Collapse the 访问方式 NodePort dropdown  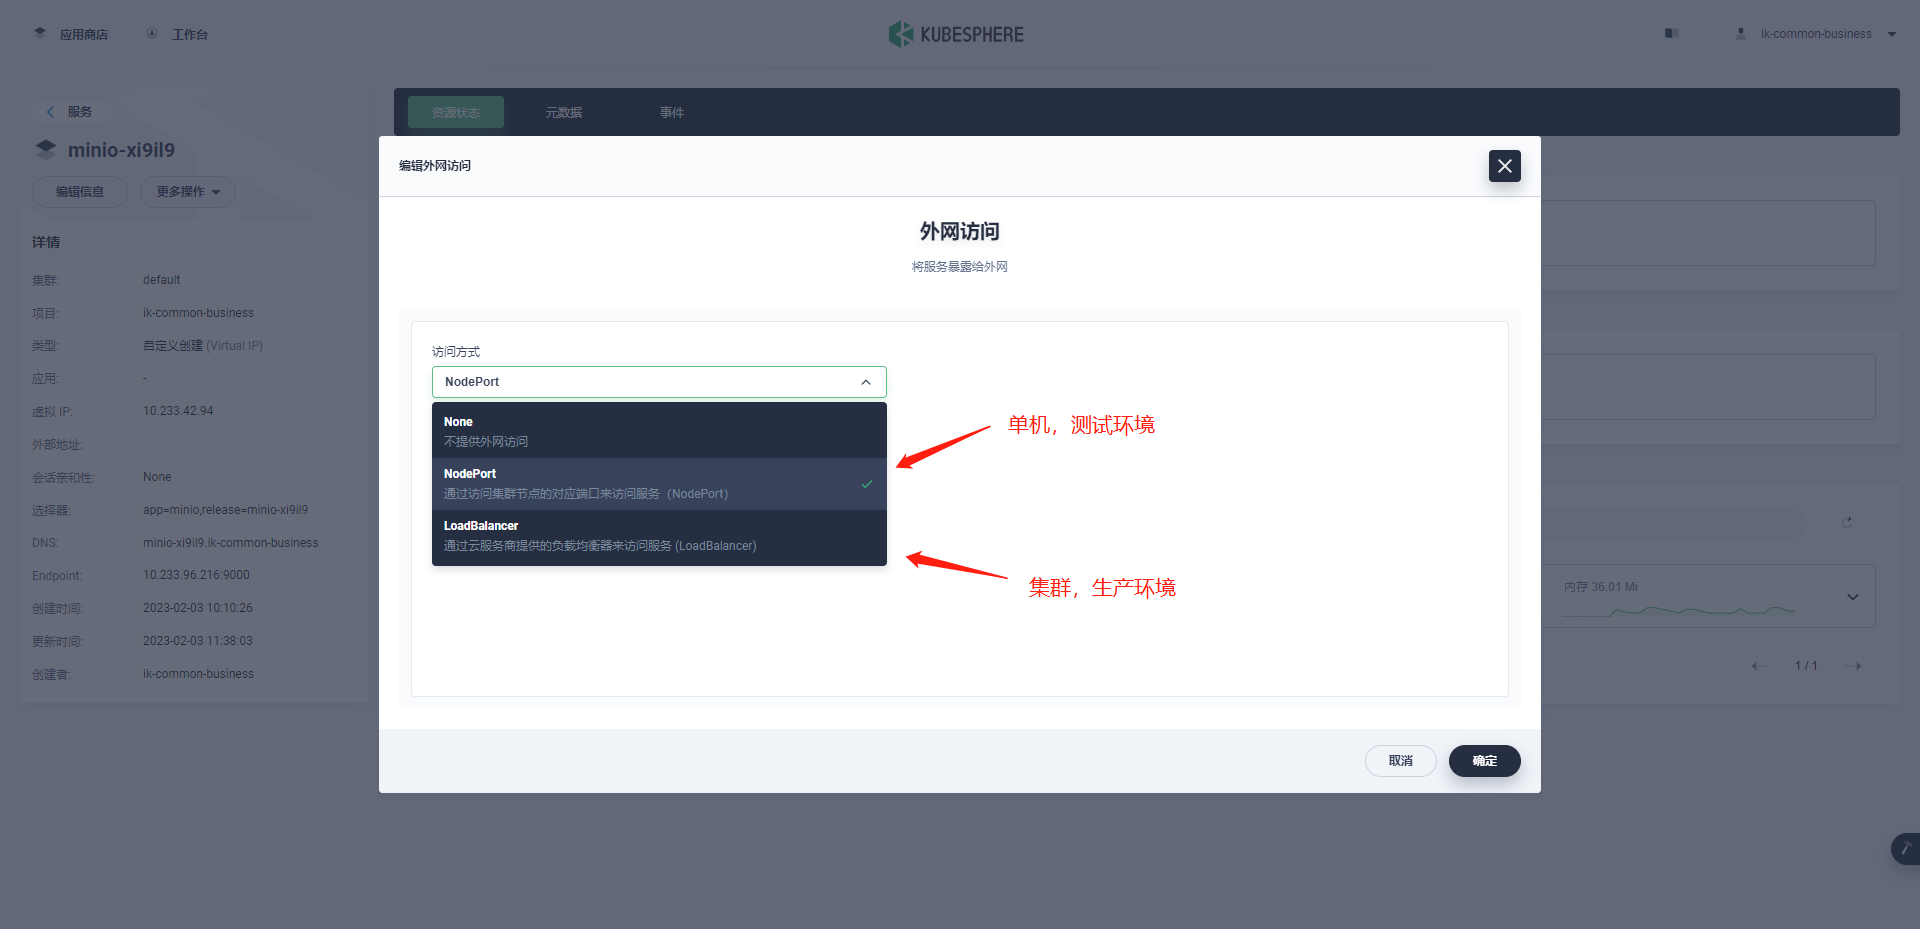point(866,381)
